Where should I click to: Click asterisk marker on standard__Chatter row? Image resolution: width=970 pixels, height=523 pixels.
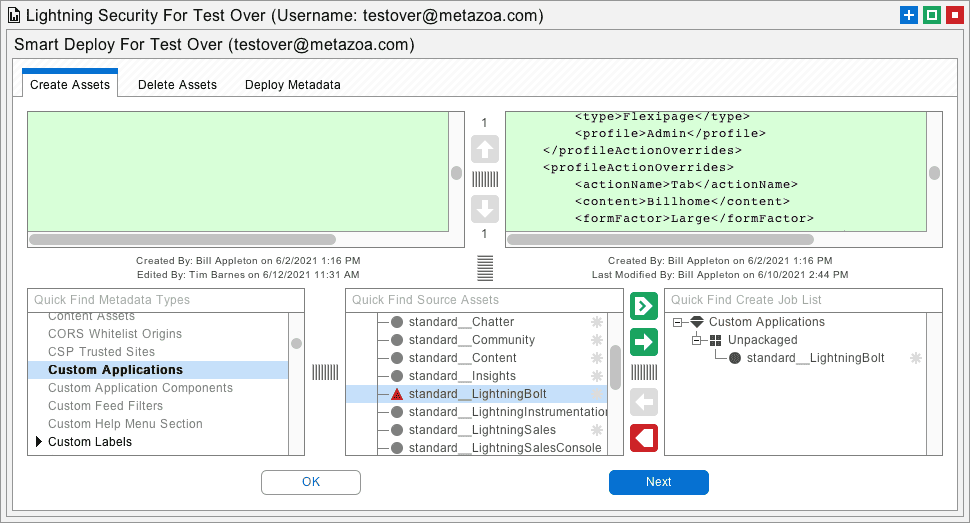point(596,322)
